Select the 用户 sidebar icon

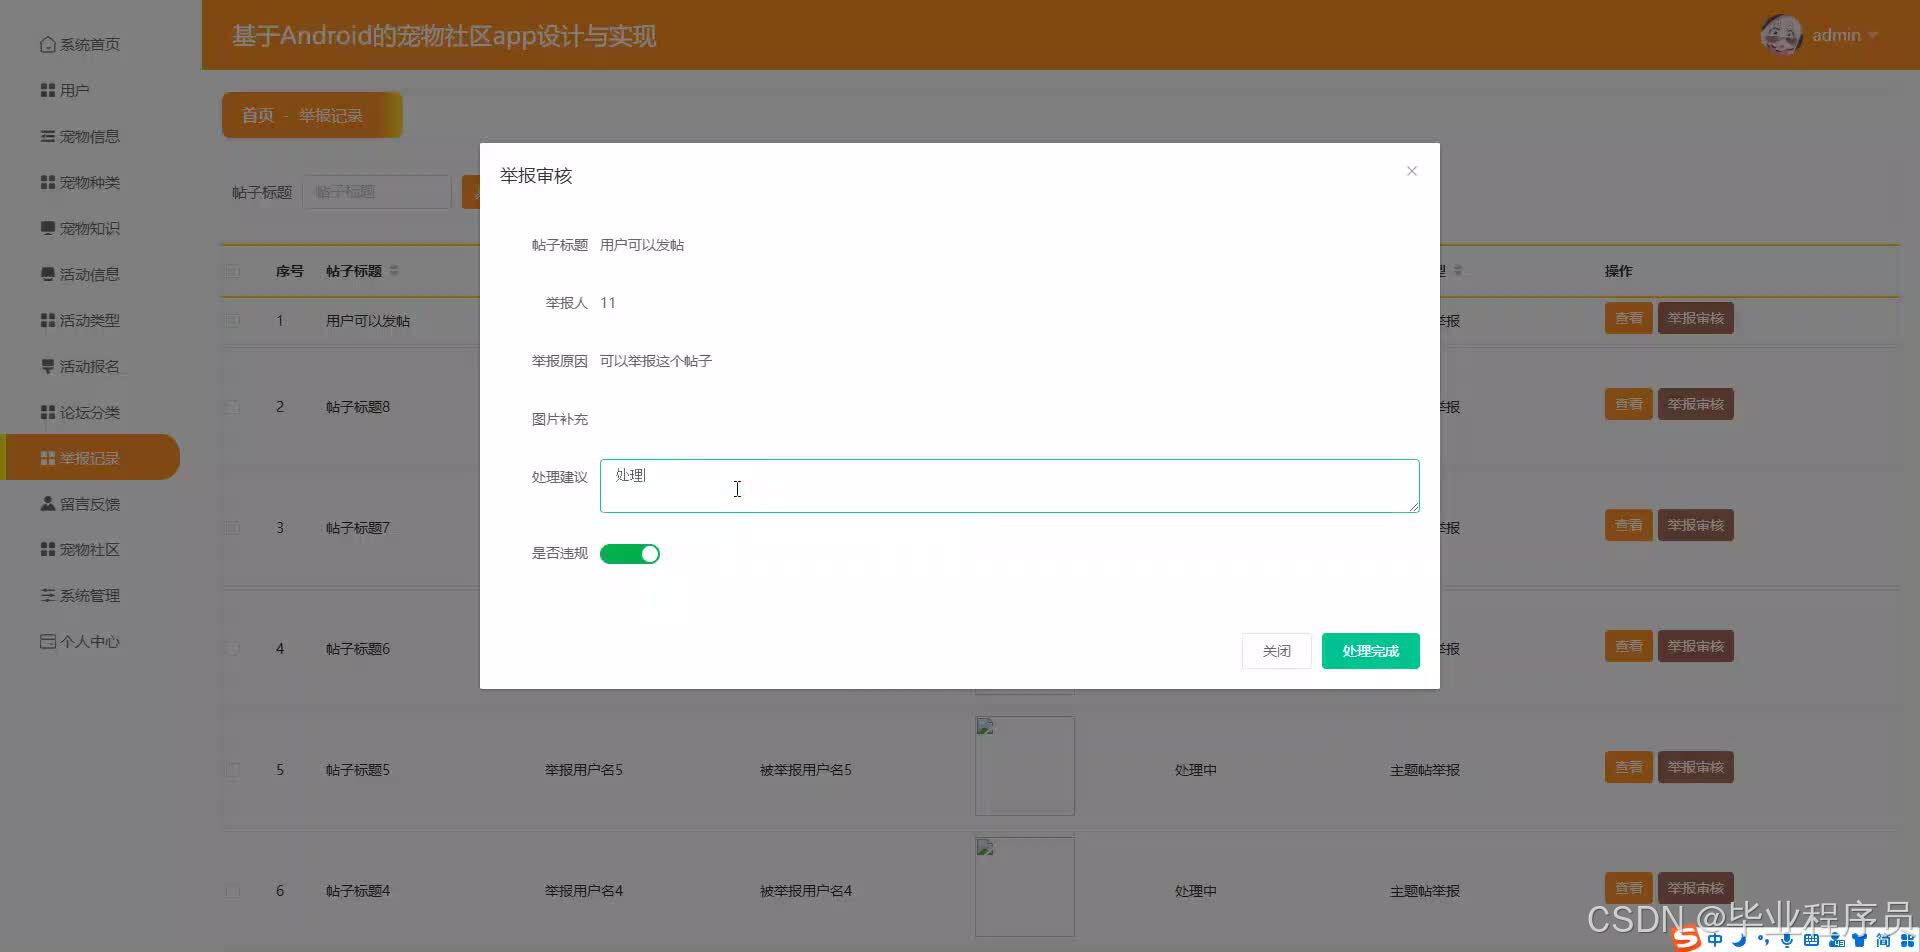pos(47,90)
